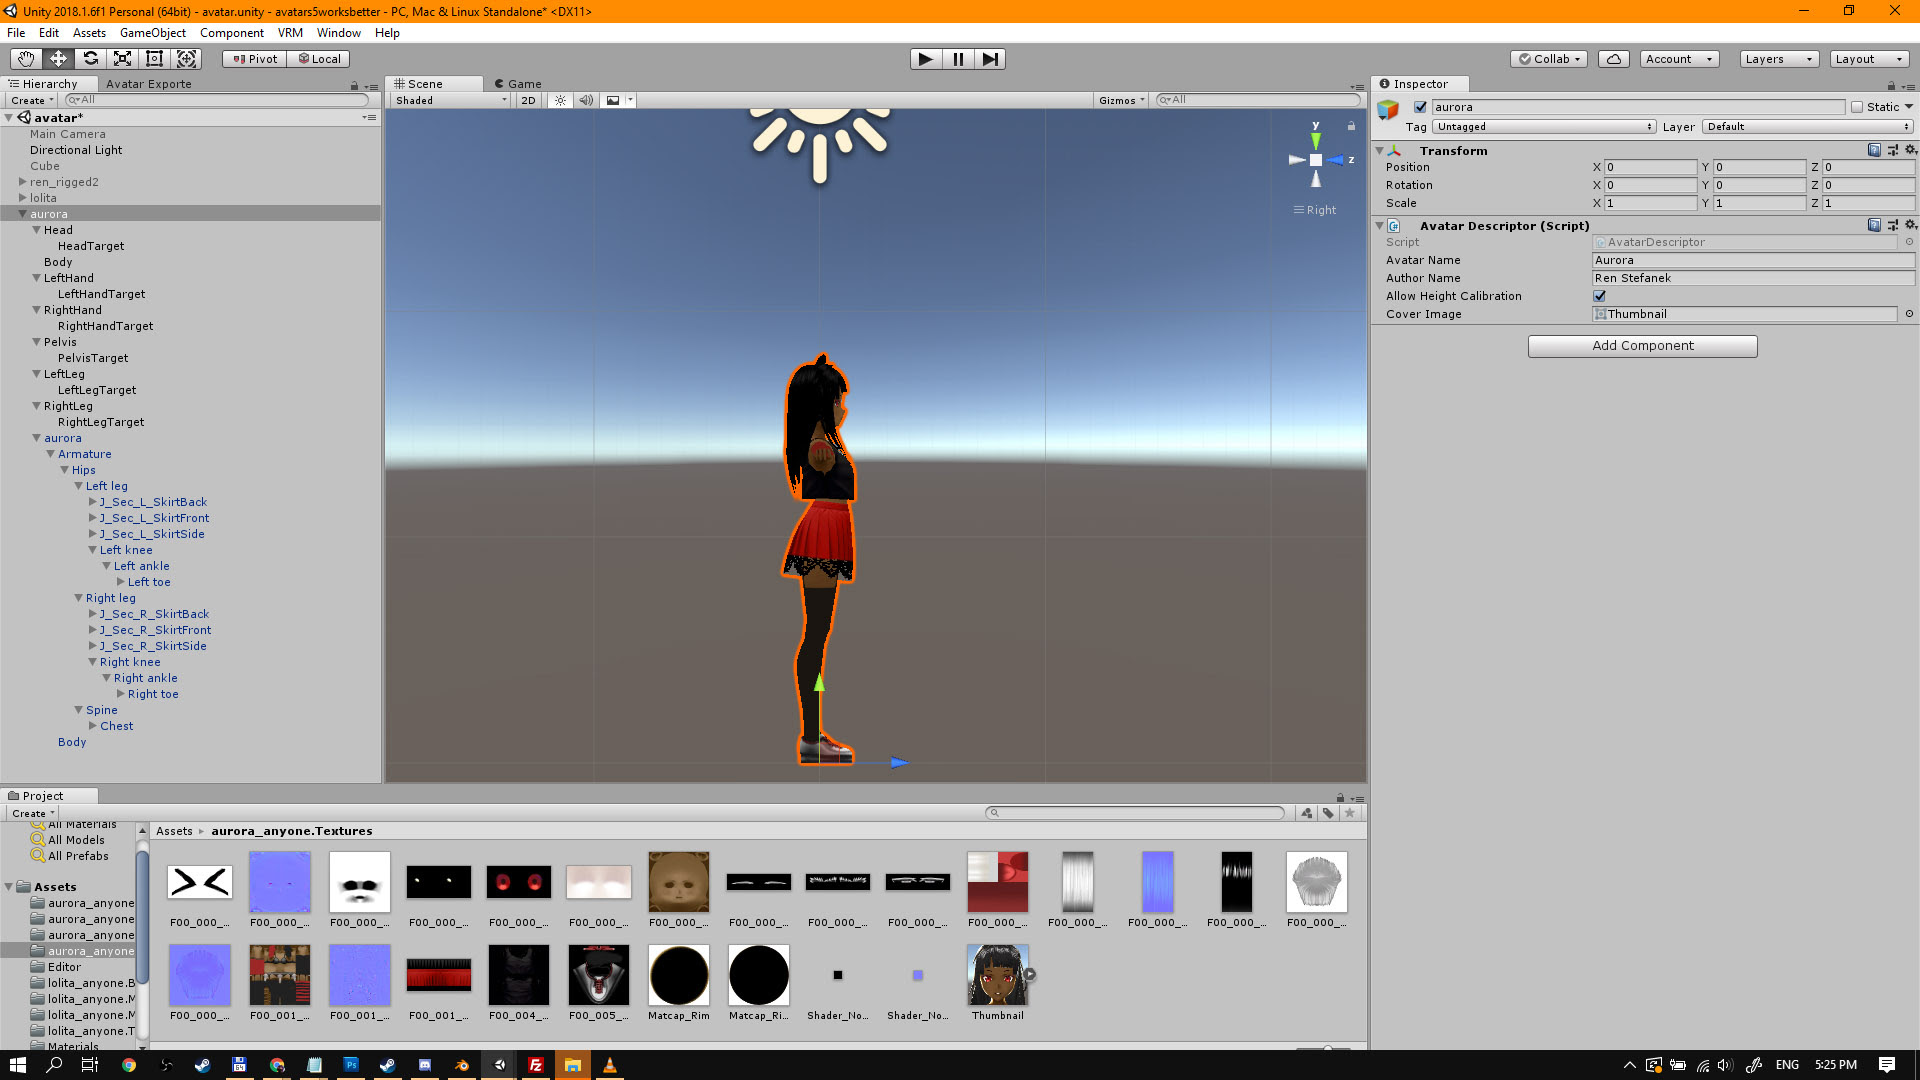Enable the Static checkbox
The width and height of the screenshot is (1920, 1080).
pyautogui.click(x=1857, y=107)
